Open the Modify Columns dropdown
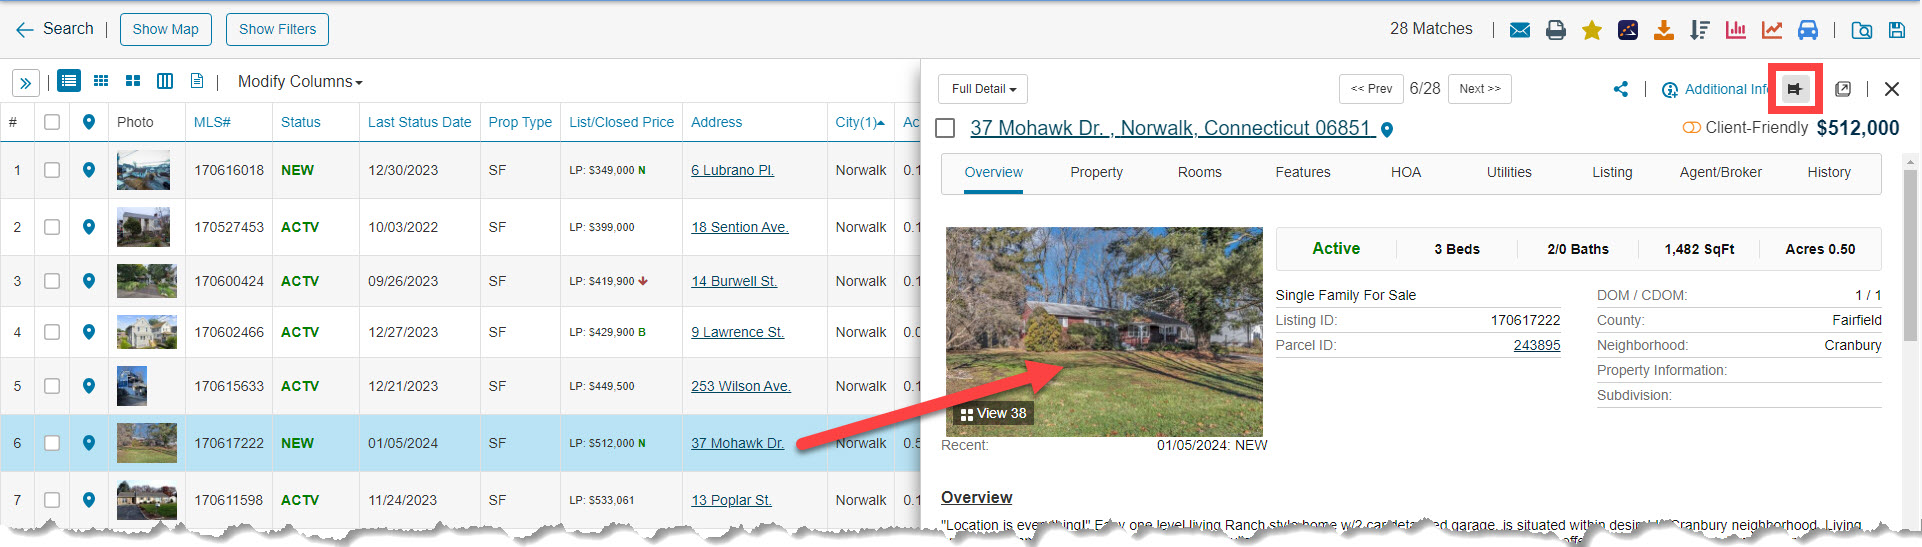The height and width of the screenshot is (547, 1922). [300, 82]
